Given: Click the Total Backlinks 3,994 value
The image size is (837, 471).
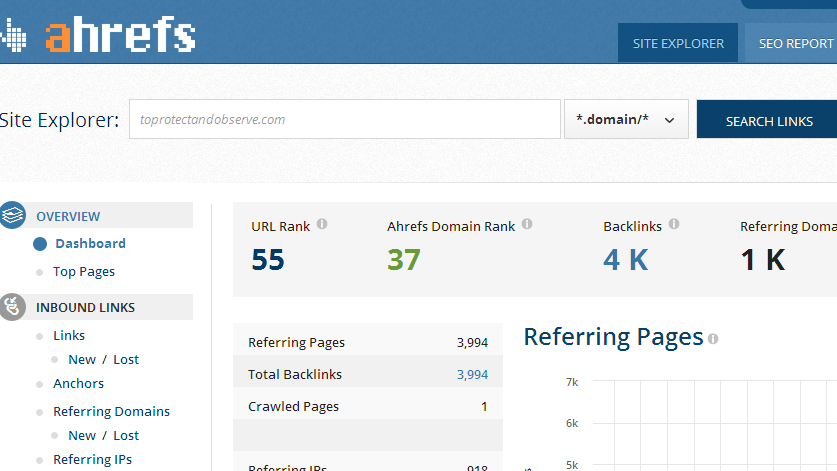Looking at the screenshot, I should tap(472, 374).
